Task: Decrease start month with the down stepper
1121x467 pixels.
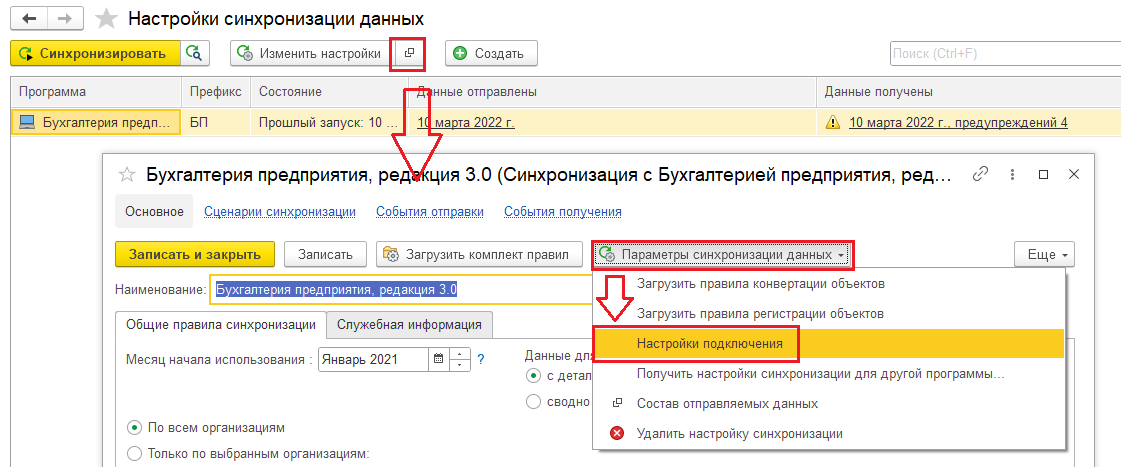Action: tap(460, 365)
